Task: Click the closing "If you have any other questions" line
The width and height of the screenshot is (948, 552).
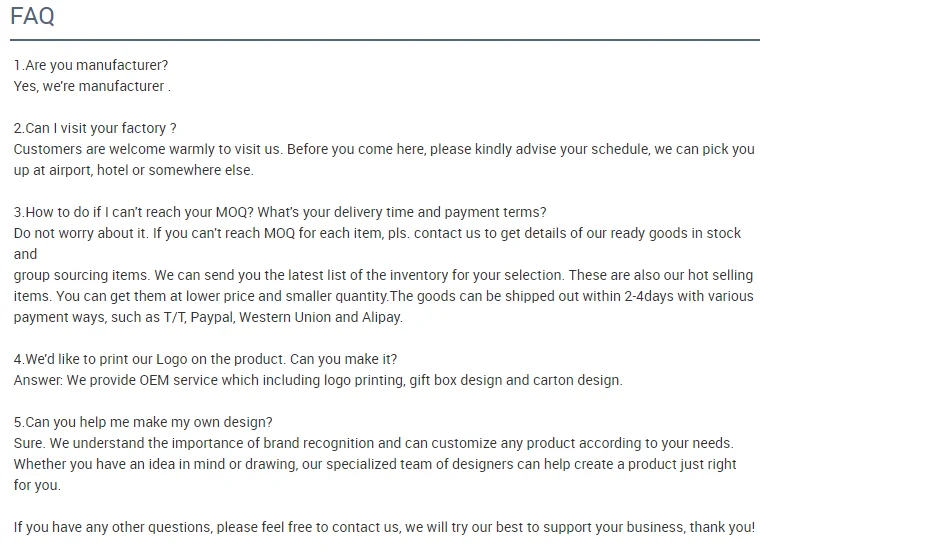Action: [384, 527]
